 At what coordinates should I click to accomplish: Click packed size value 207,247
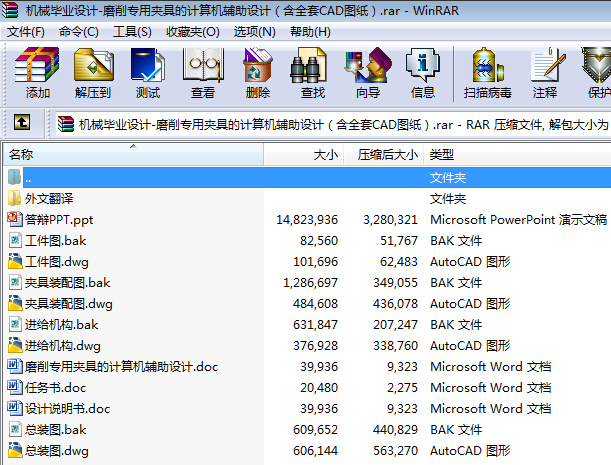[x=396, y=325]
